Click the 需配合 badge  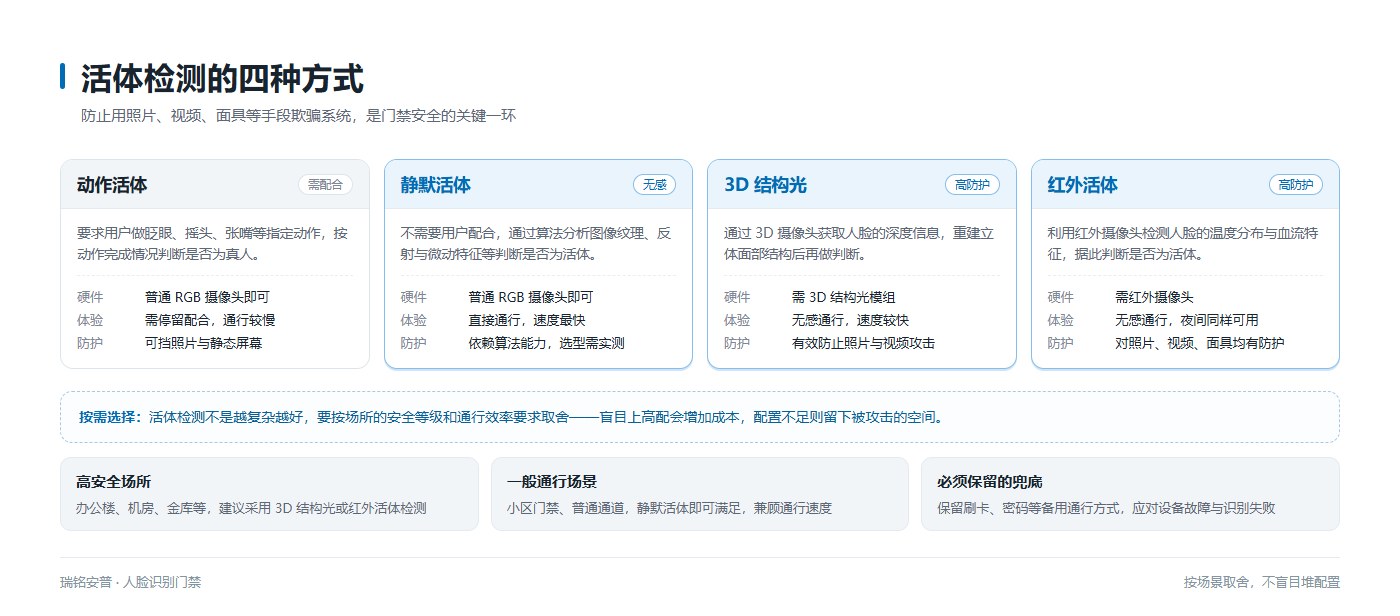point(326,185)
